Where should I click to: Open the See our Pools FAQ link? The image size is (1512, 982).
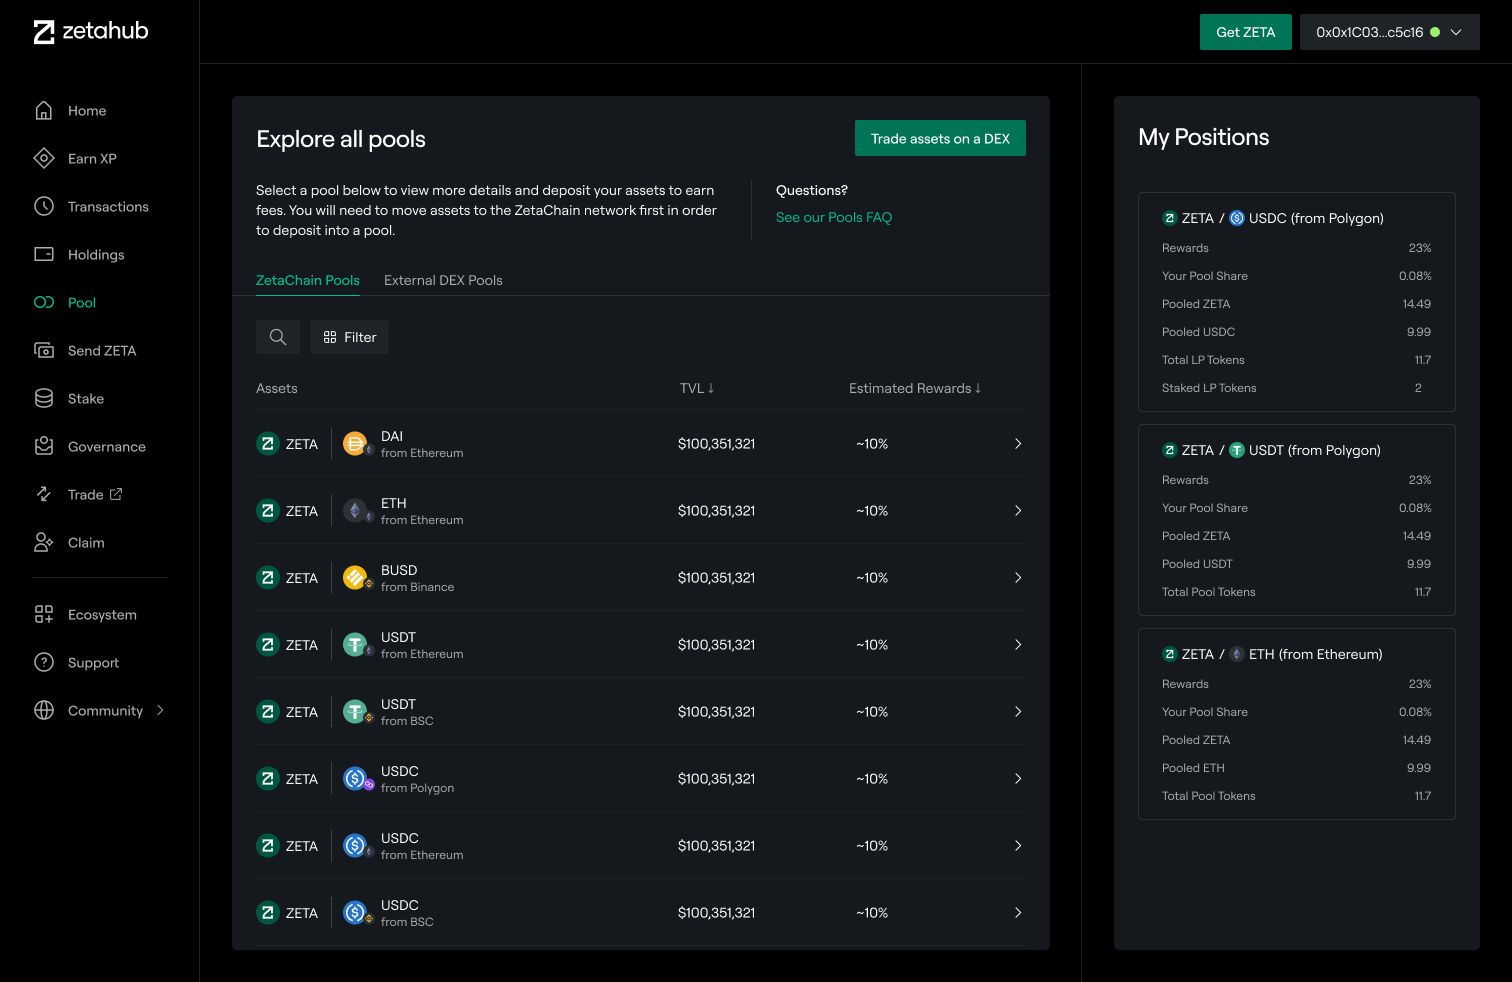833,218
